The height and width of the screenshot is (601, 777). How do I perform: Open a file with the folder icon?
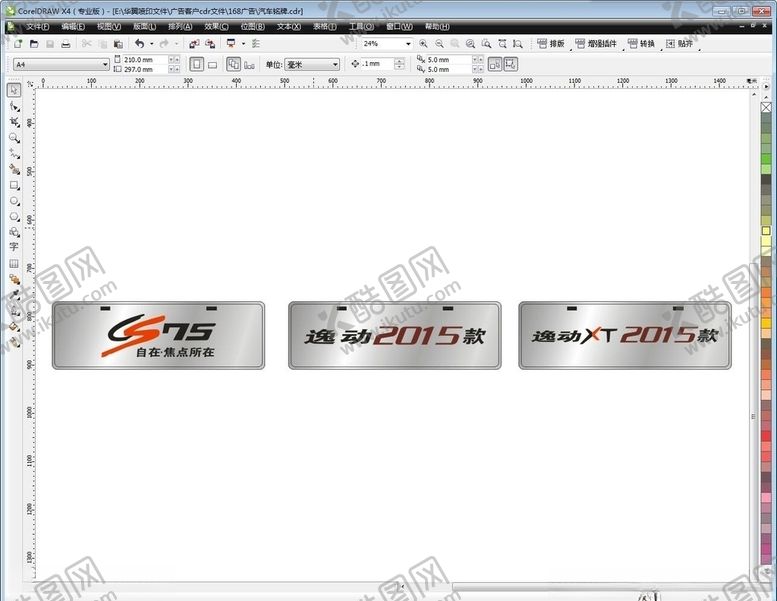pyautogui.click(x=34, y=44)
